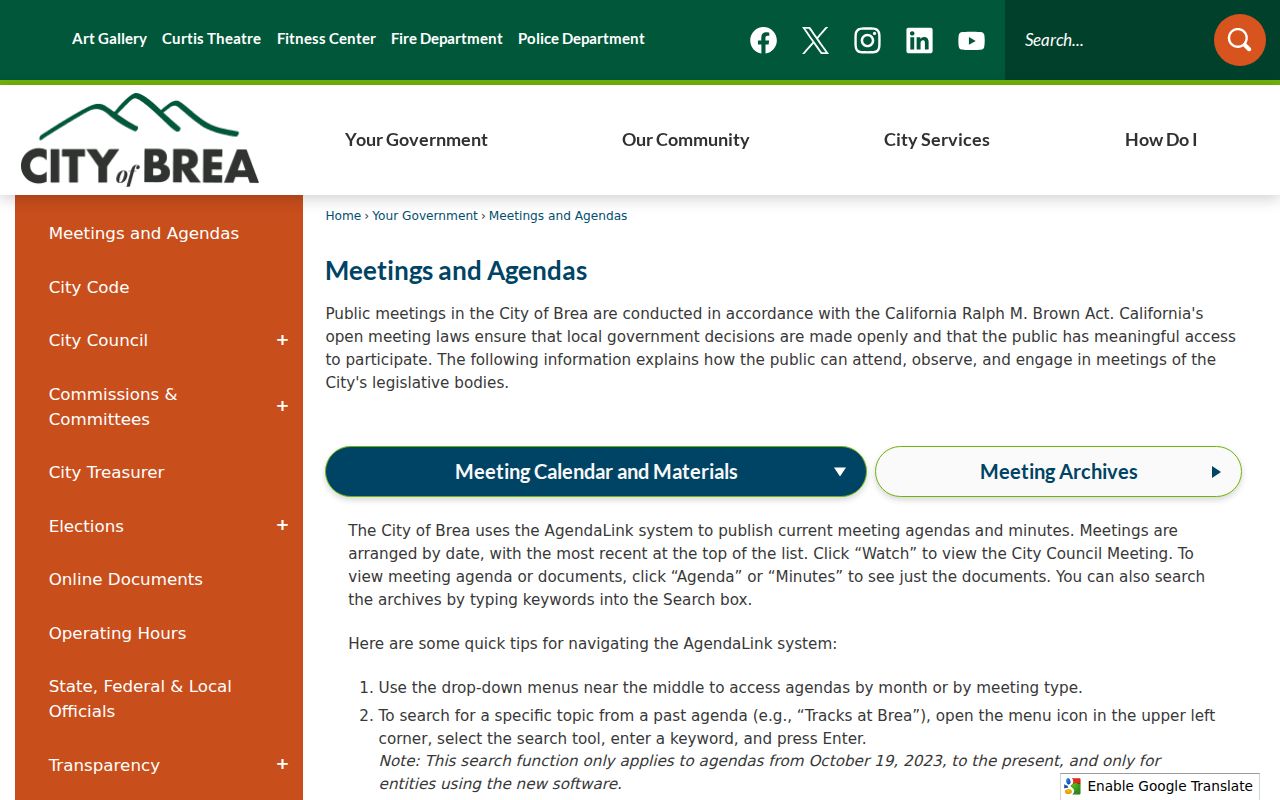1280x800 pixels.
Task: Open Online Documents in the sidebar
Action: pyautogui.click(x=126, y=579)
